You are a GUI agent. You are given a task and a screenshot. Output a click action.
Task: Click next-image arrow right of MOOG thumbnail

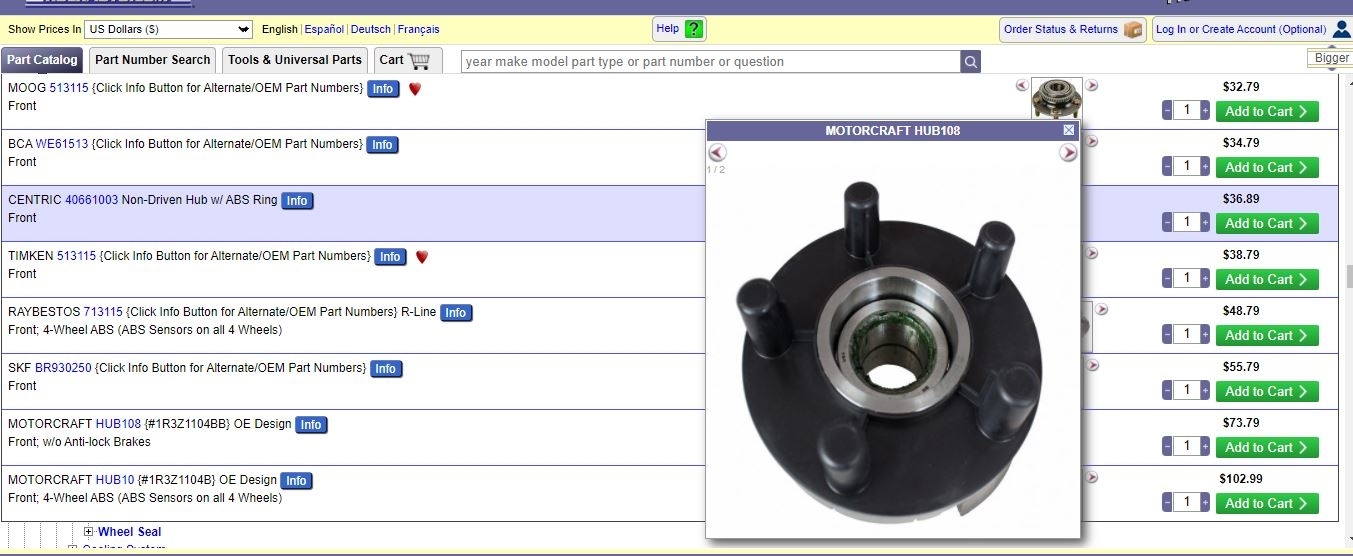tap(1092, 86)
